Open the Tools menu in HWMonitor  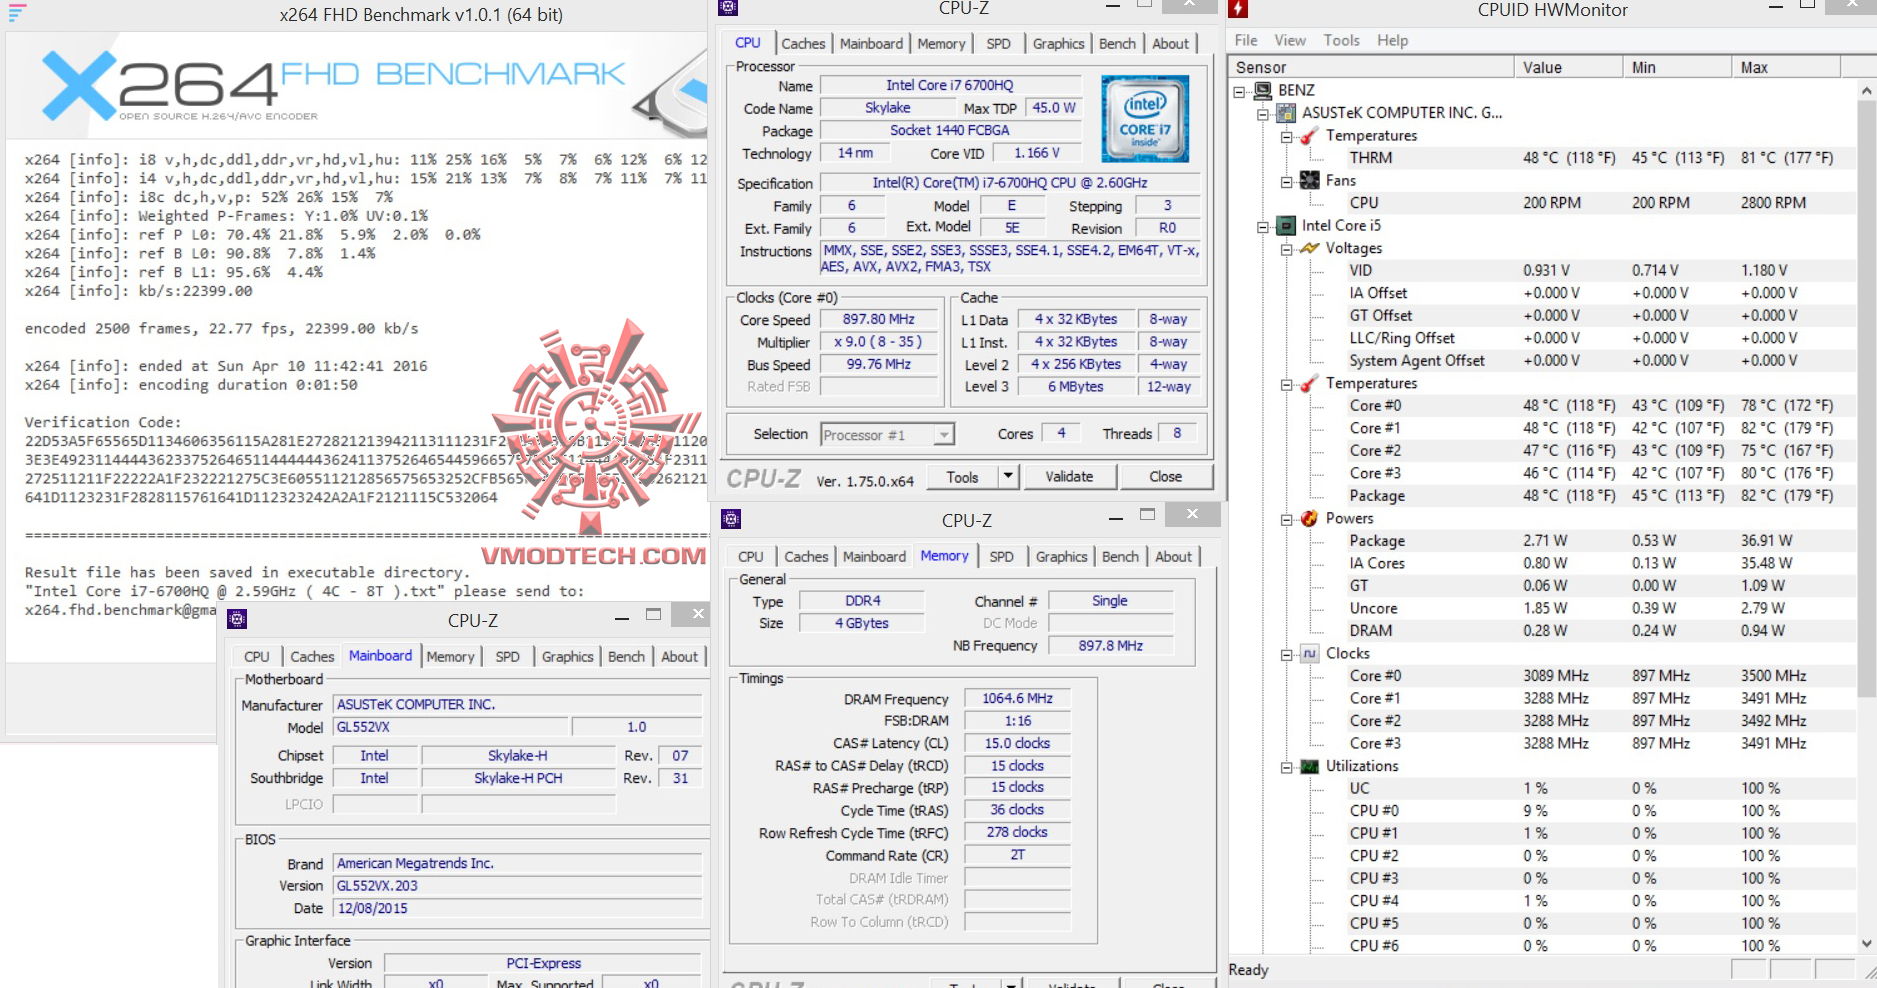[1341, 40]
